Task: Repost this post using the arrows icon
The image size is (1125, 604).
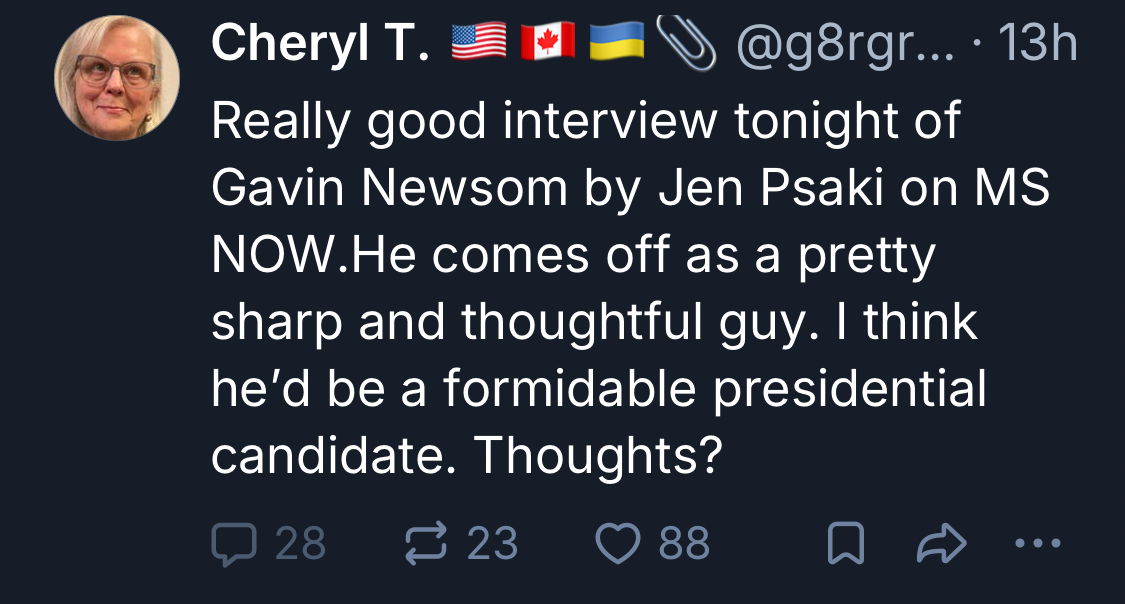Action: click(x=425, y=543)
